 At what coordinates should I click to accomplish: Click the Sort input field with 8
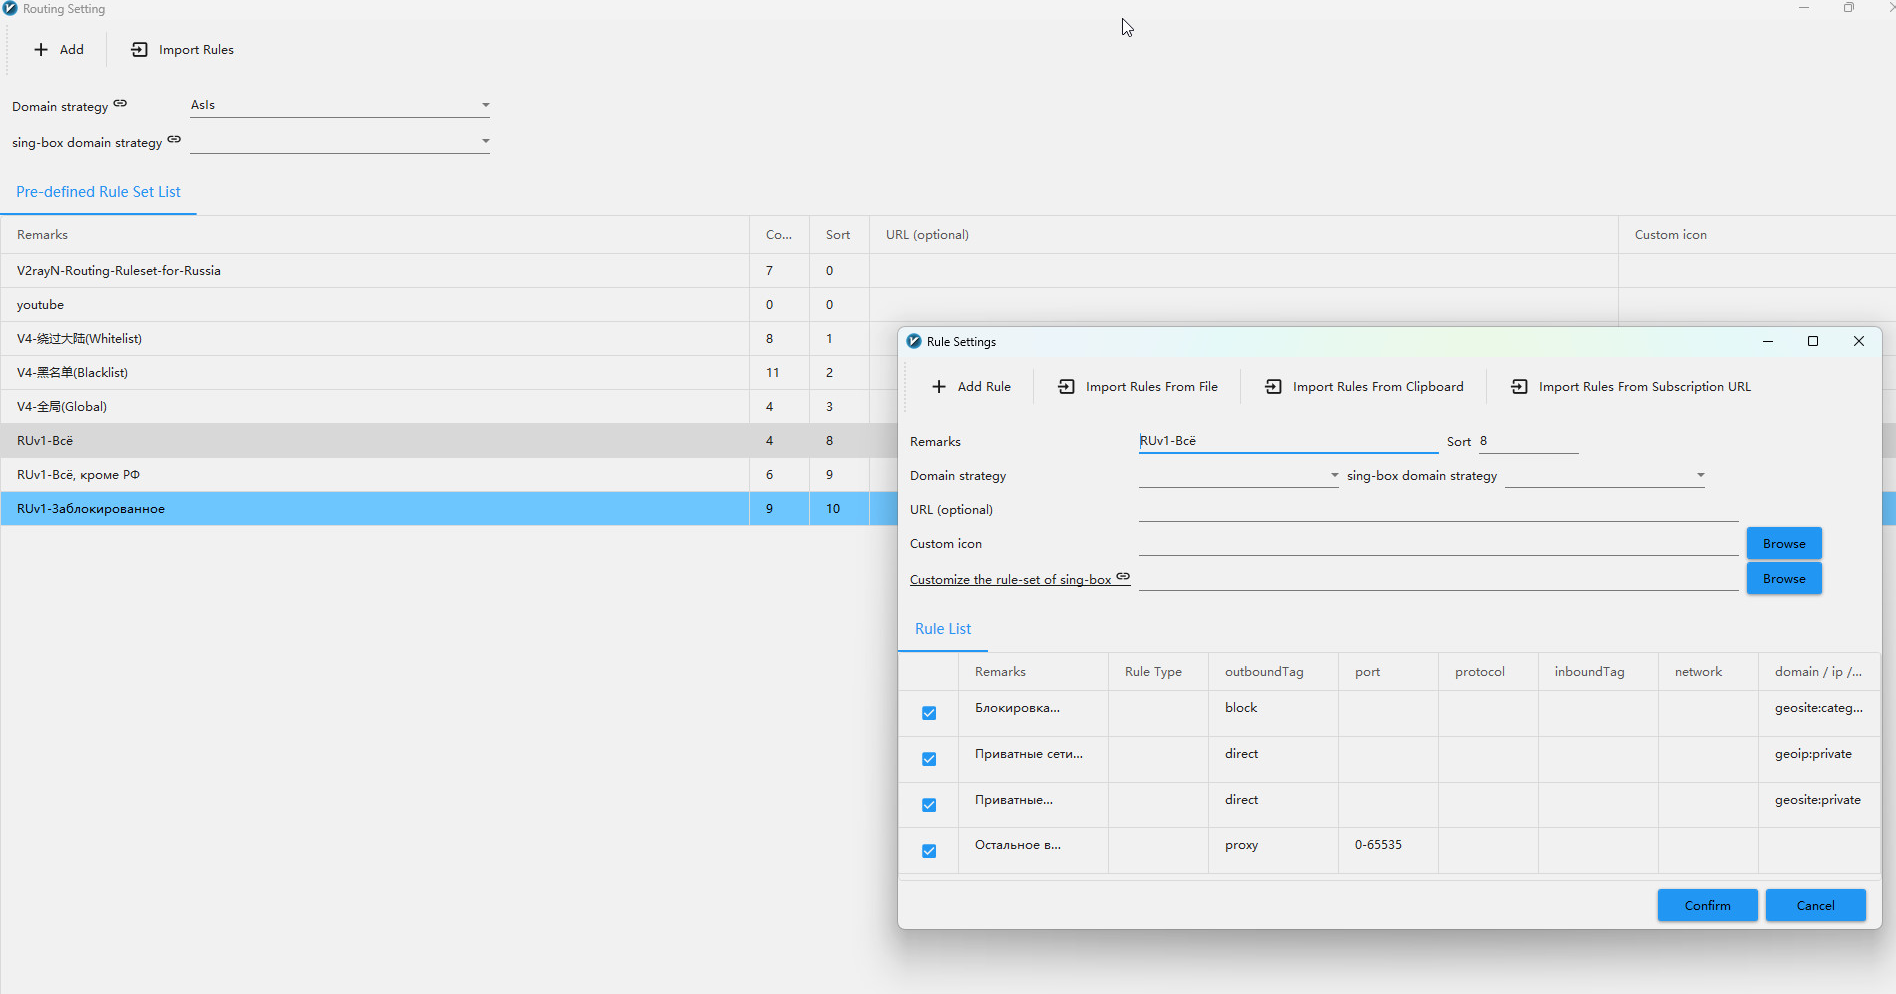[1528, 441]
